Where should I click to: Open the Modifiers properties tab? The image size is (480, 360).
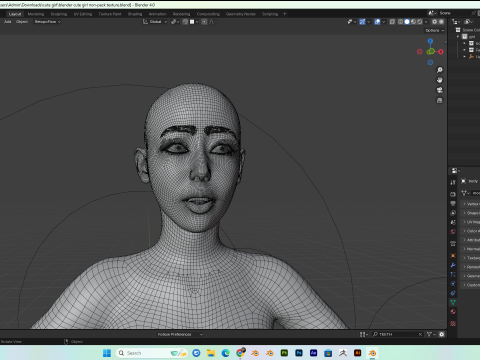[x=453, y=265]
